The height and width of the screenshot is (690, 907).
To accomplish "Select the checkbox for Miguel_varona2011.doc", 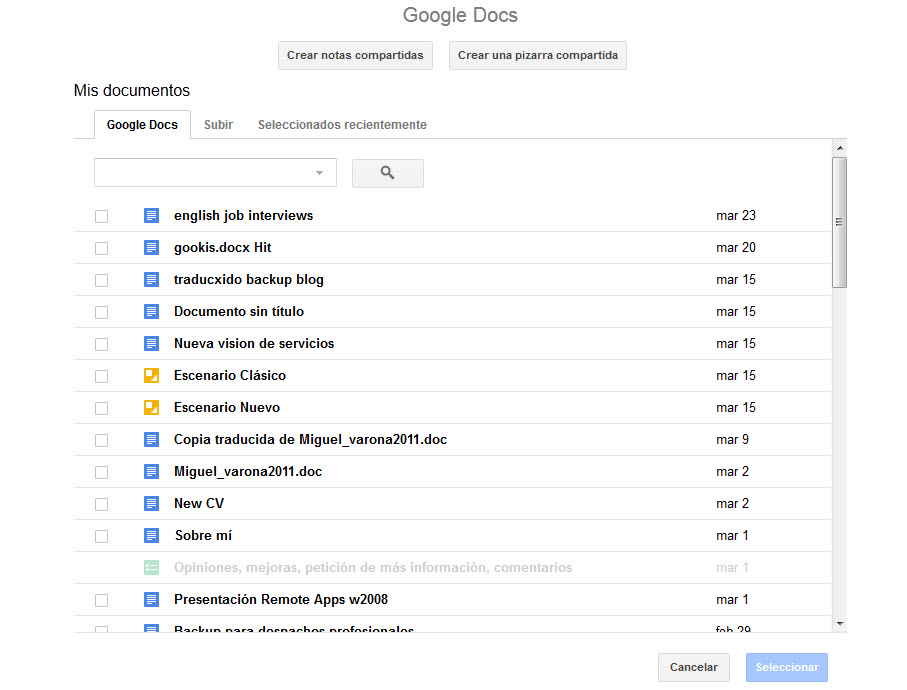I will [x=101, y=472].
